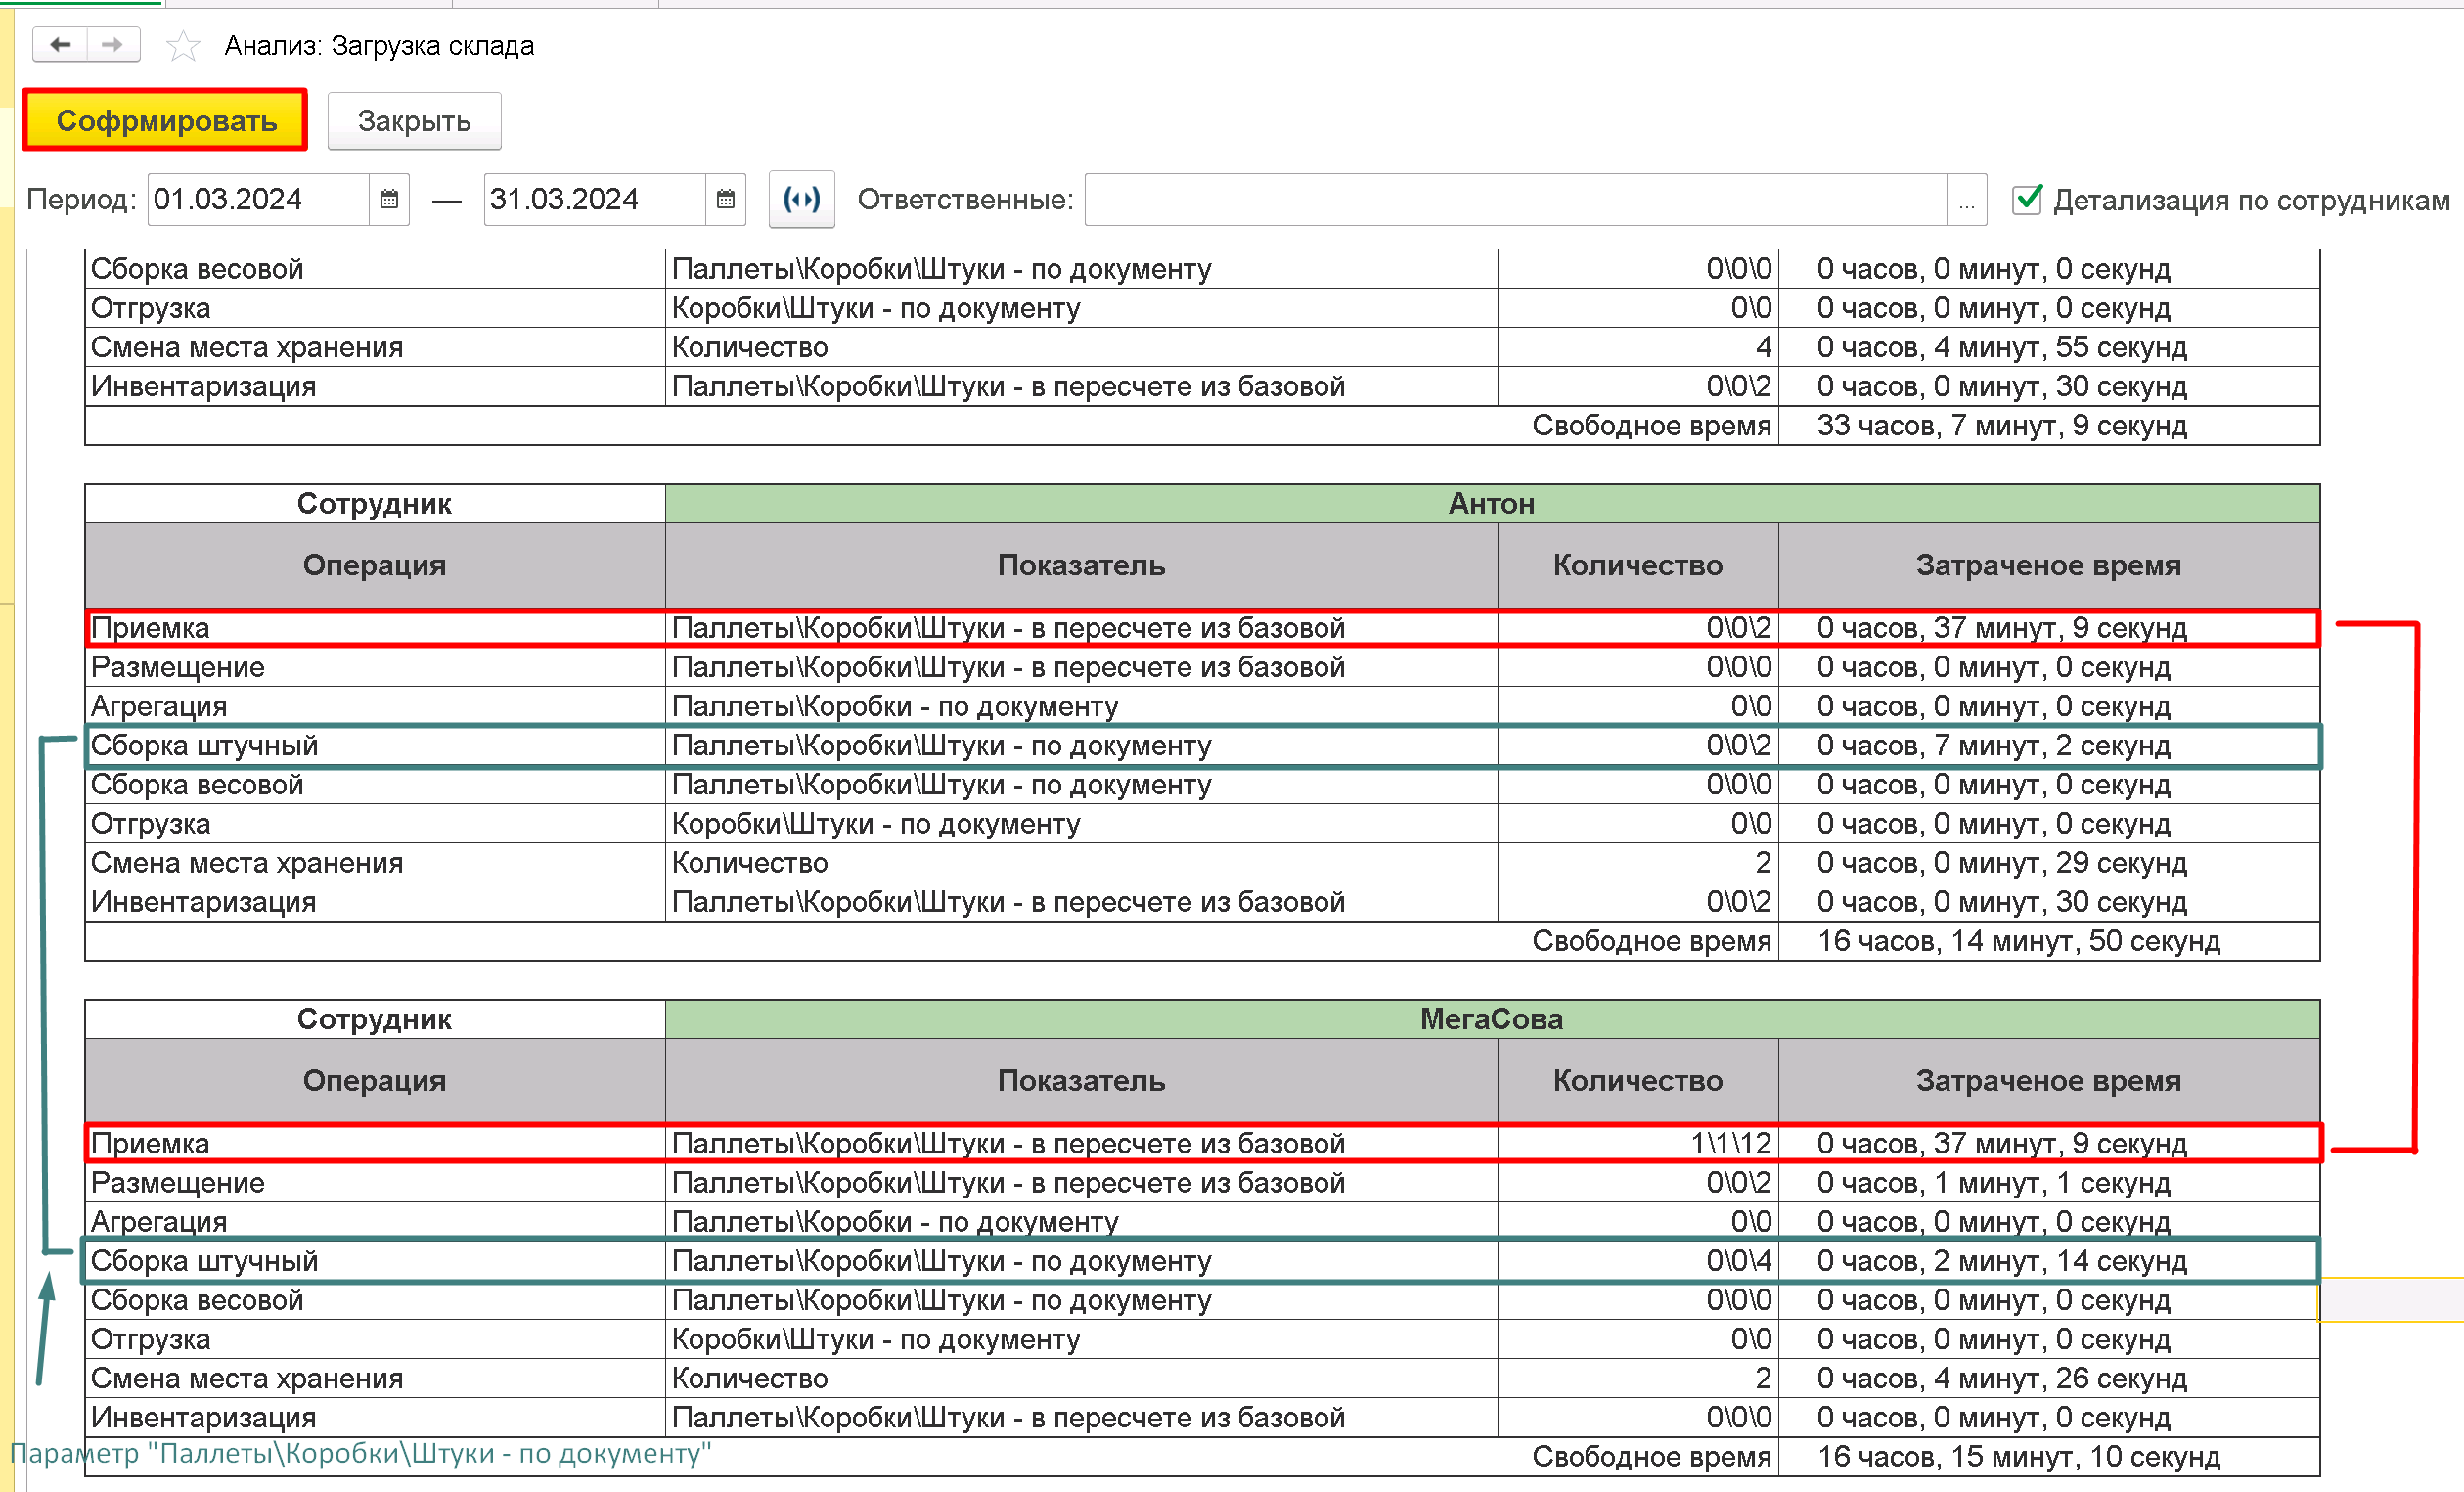The width and height of the screenshot is (2464, 1492).
Task: Click the Софрмировать button
Action: (166, 121)
